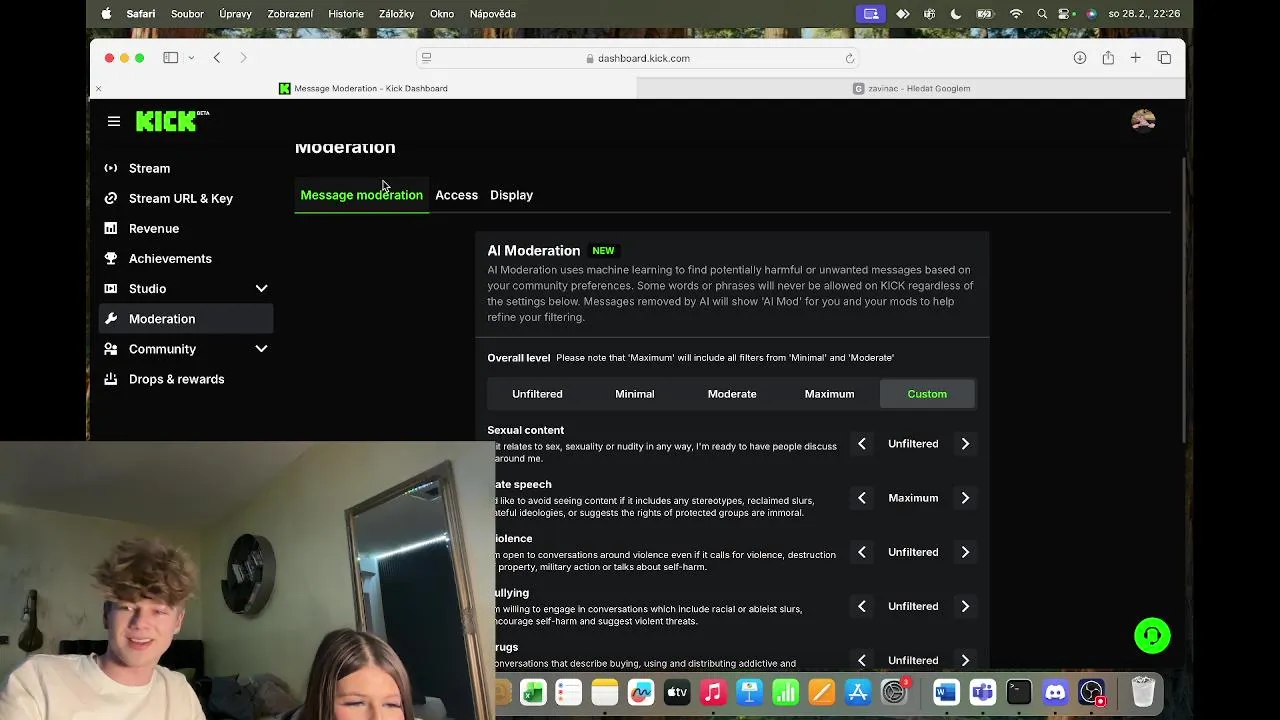Screen dimensions: 1280x720
Task: Open the profile avatar menu
Action: pyautogui.click(x=1143, y=121)
